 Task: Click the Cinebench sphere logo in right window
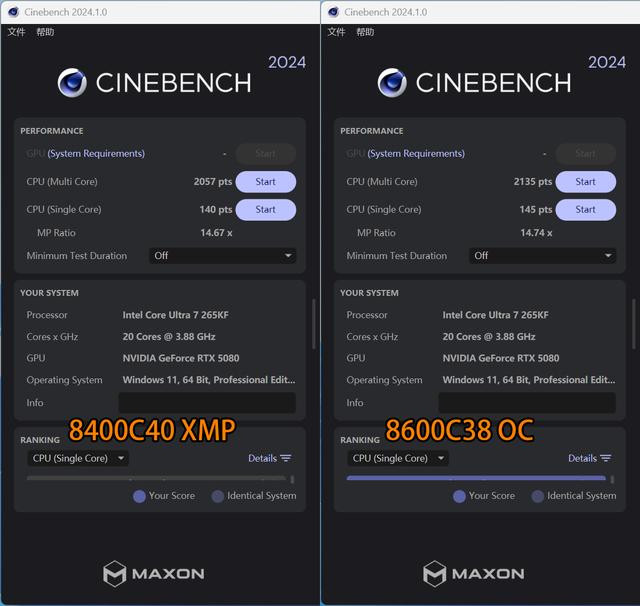pyautogui.click(x=392, y=82)
